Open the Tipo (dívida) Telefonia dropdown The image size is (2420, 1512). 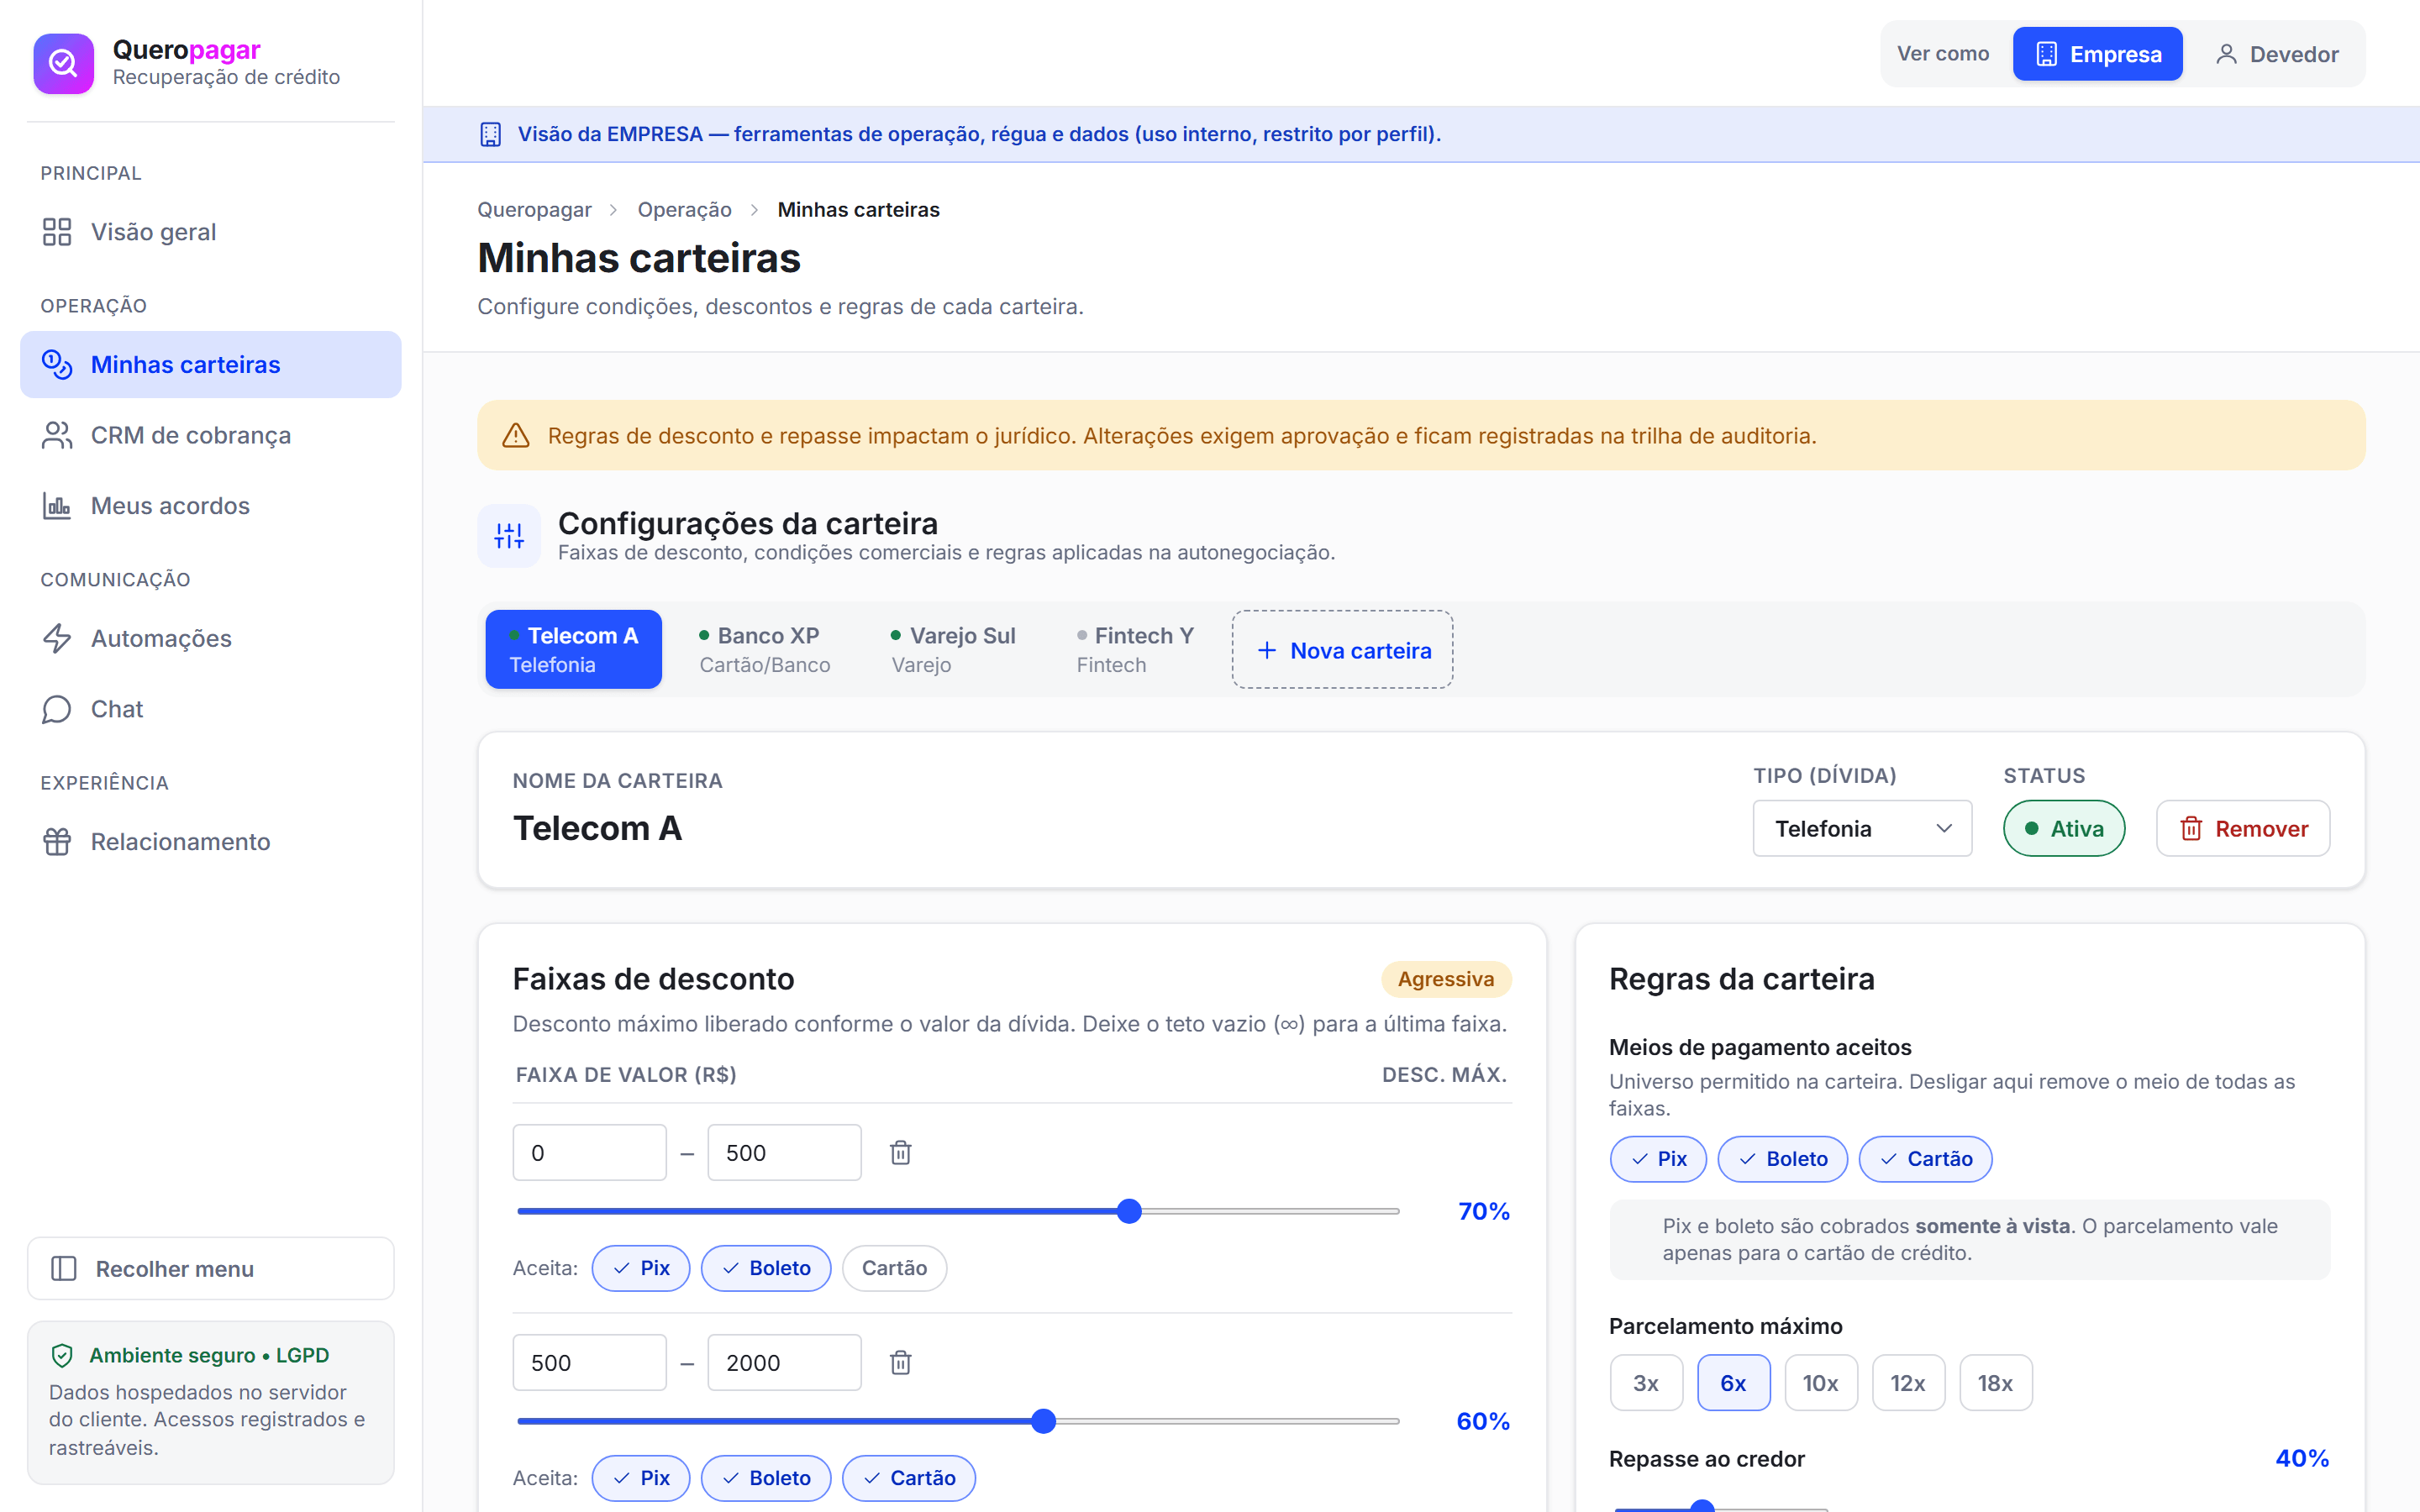[1862, 828]
